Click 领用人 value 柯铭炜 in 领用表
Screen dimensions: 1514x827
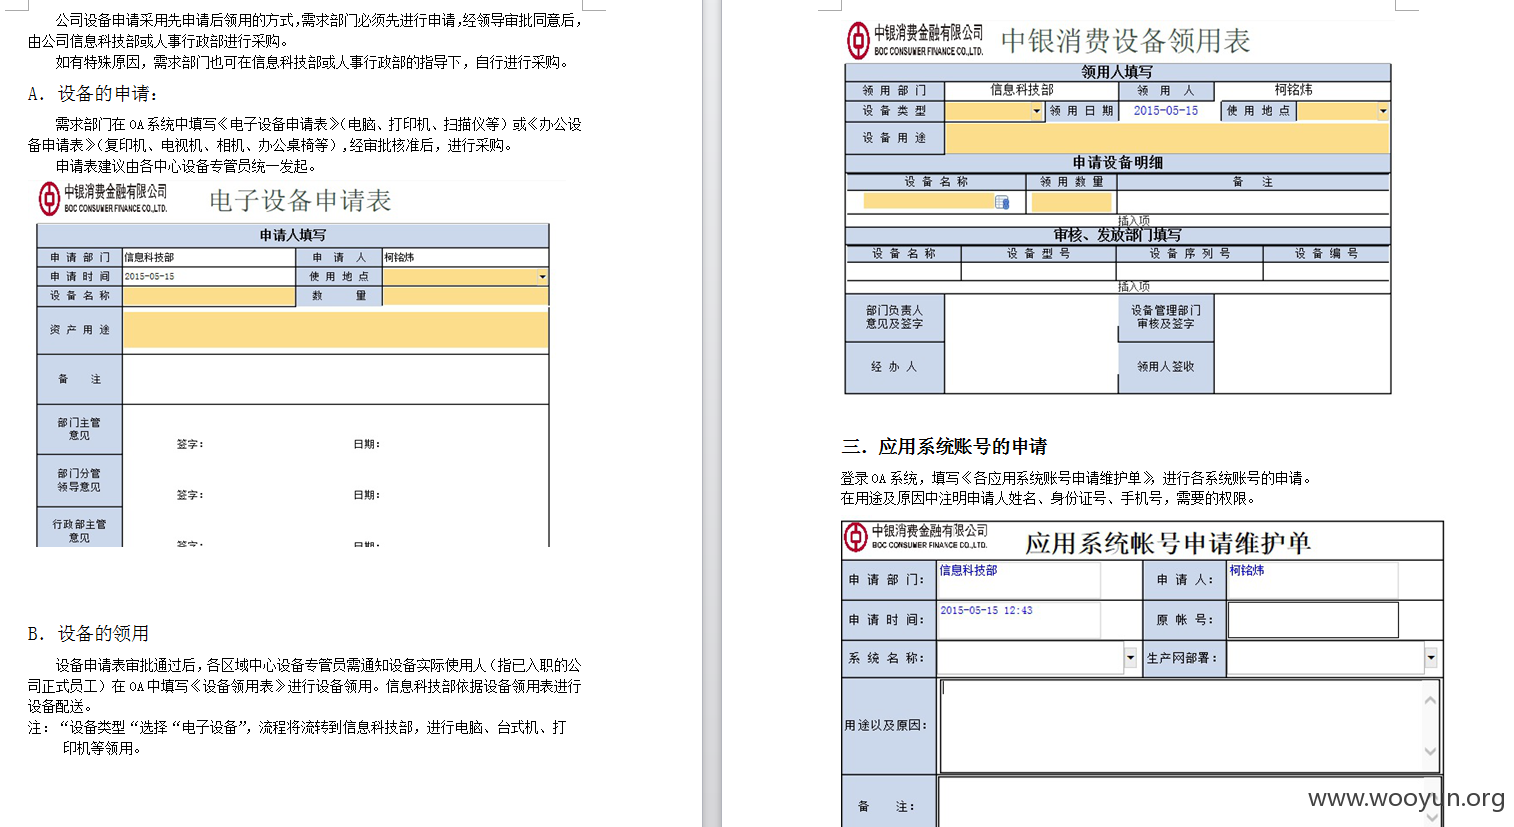click(x=1293, y=90)
